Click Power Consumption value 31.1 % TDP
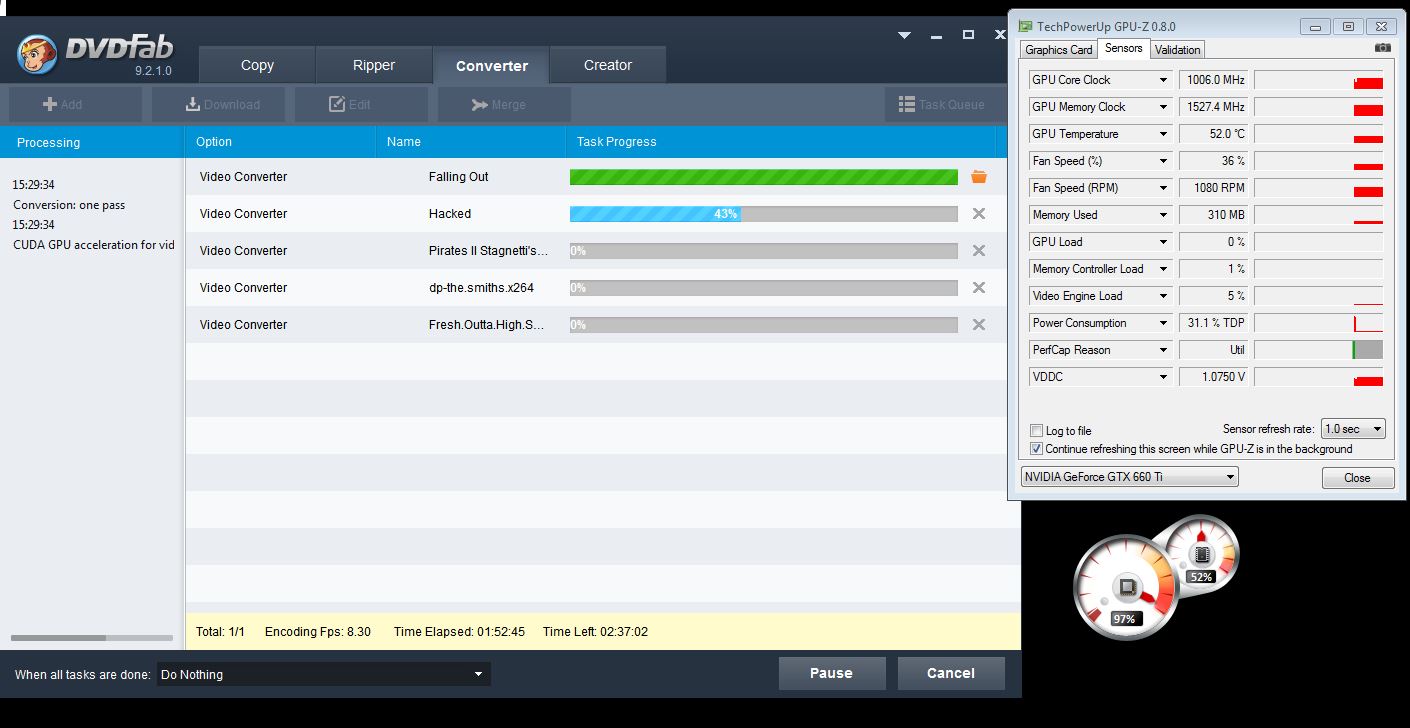This screenshot has height=728, width=1410. (1215, 323)
